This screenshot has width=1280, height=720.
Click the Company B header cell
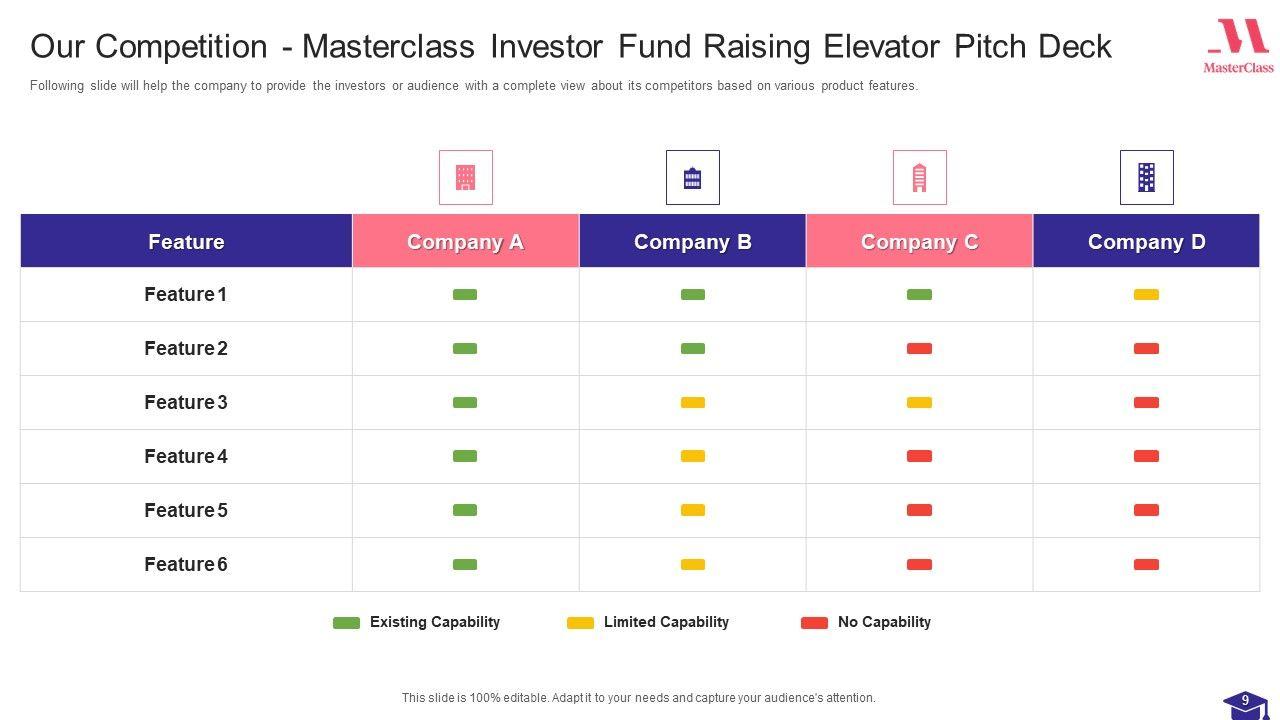692,241
